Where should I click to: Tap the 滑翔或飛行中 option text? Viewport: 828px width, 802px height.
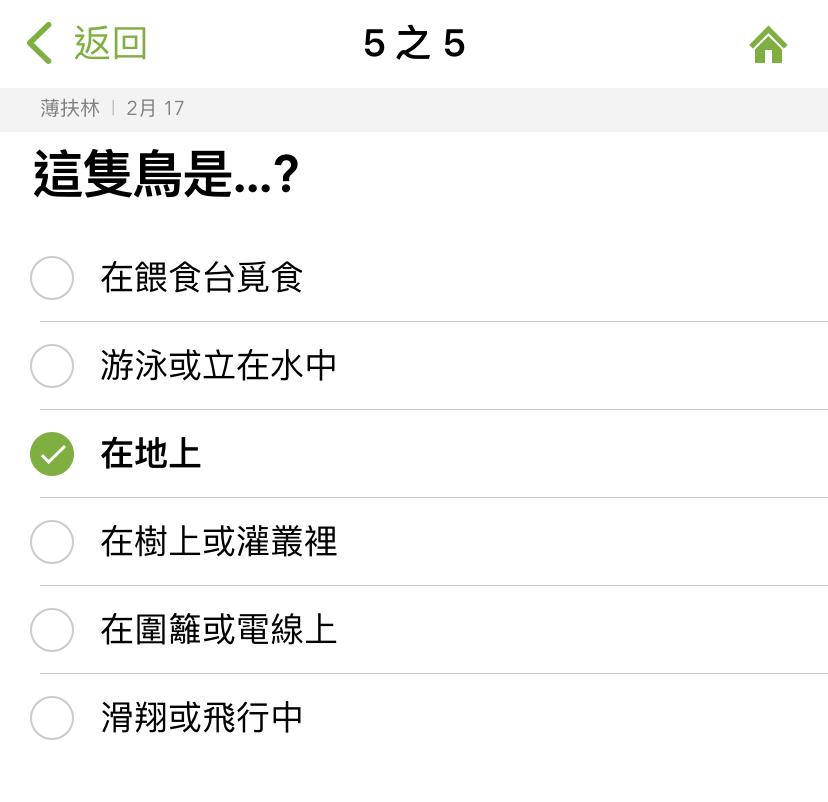(201, 718)
